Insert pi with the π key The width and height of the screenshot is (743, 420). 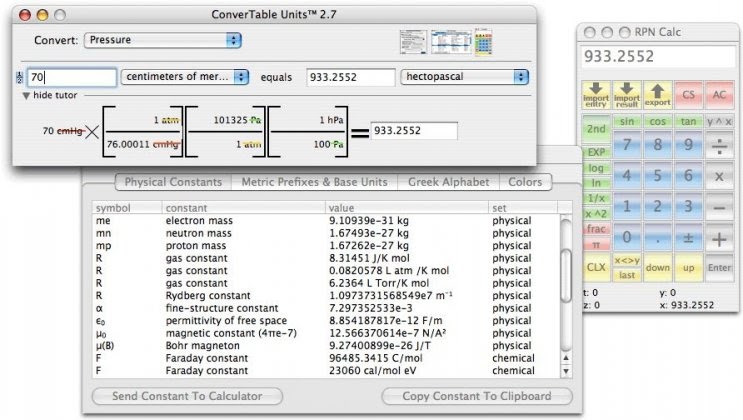pyautogui.click(x=596, y=245)
